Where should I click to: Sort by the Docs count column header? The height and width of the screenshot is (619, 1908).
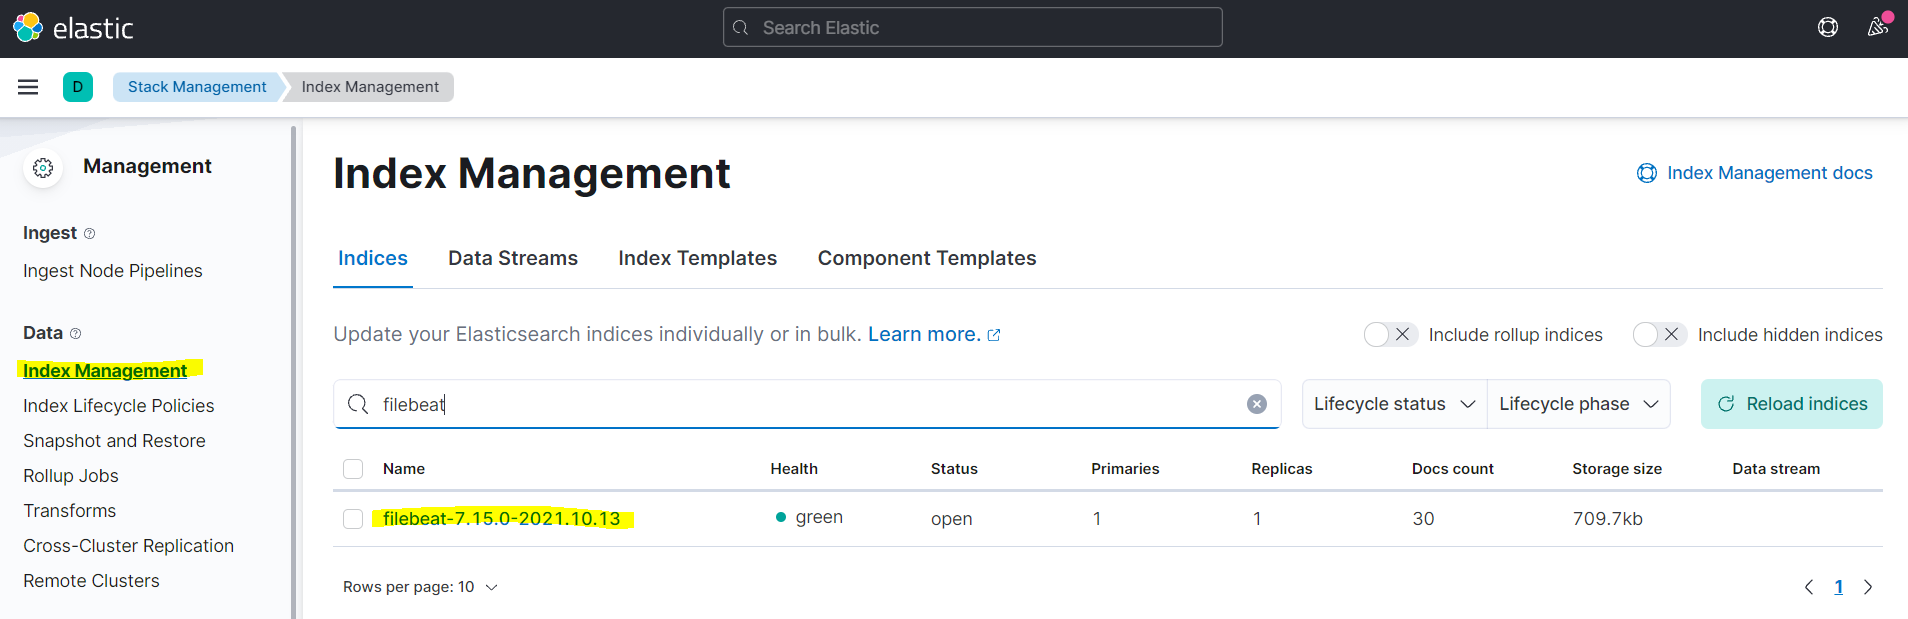point(1453,469)
